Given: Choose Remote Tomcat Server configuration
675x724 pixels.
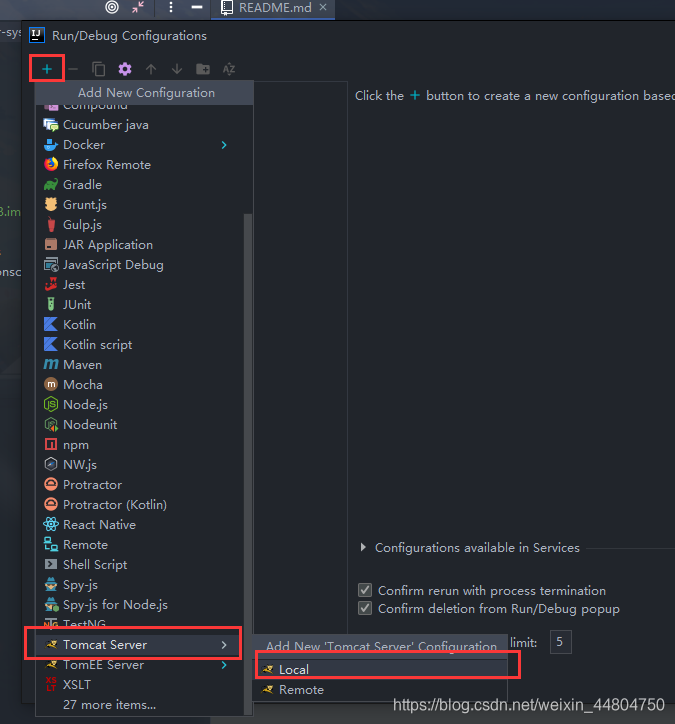Looking at the screenshot, I should [381, 690].
